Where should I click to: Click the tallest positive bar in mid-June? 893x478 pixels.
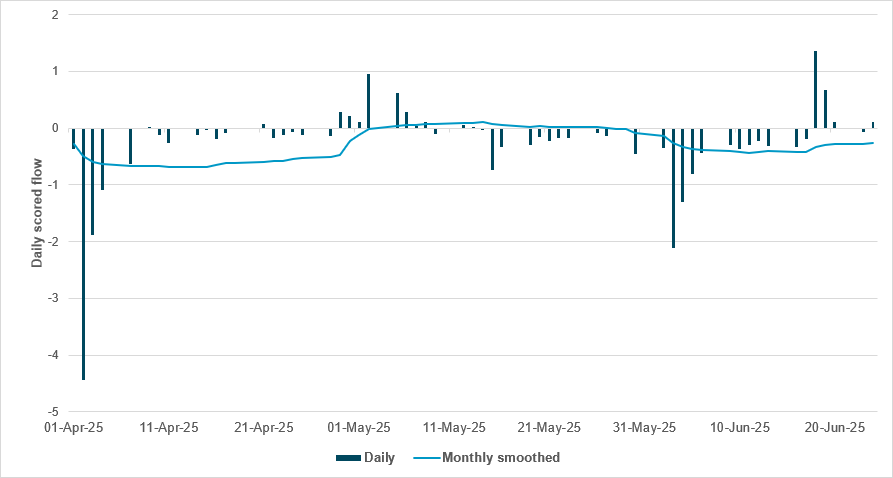pos(816,89)
